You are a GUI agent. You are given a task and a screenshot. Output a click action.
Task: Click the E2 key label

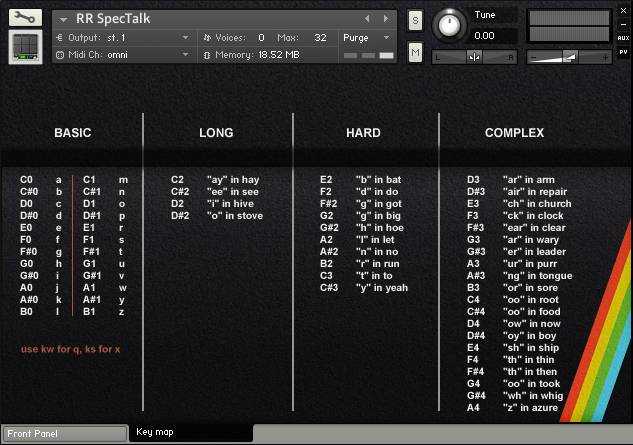pos(326,180)
